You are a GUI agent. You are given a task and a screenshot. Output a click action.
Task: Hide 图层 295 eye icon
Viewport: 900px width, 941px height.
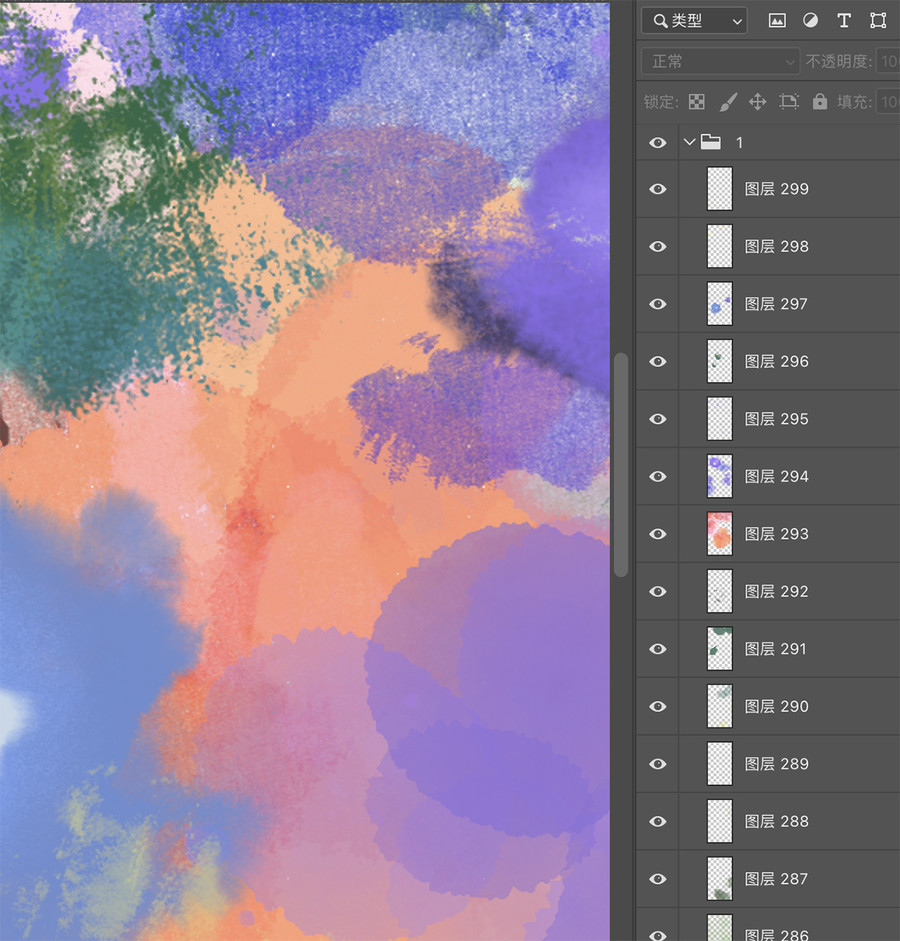click(658, 419)
